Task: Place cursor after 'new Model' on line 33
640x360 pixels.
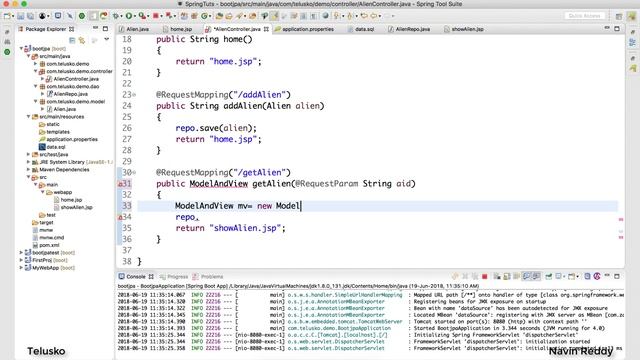Action: coord(301,206)
